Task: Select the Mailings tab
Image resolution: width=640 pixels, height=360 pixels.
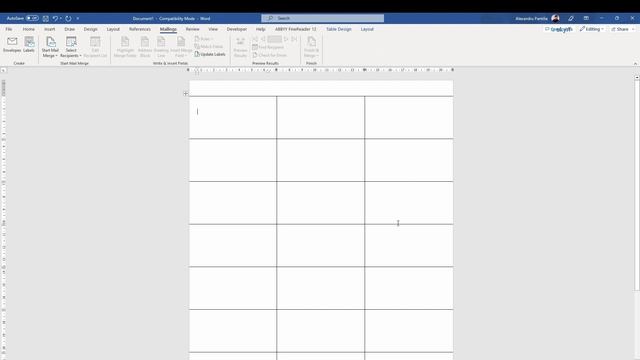Action: [168, 29]
